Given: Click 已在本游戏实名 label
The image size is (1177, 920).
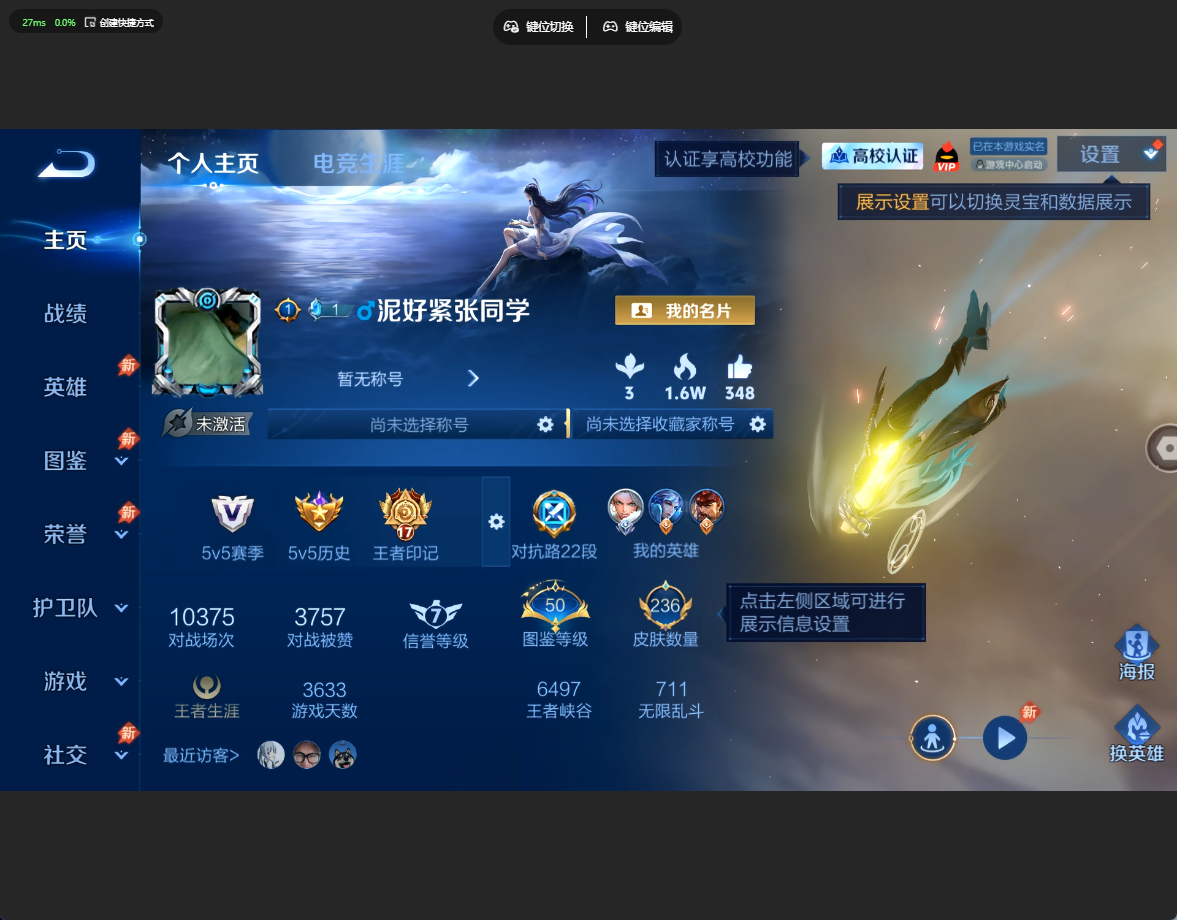Looking at the screenshot, I should [x=1008, y=146].
